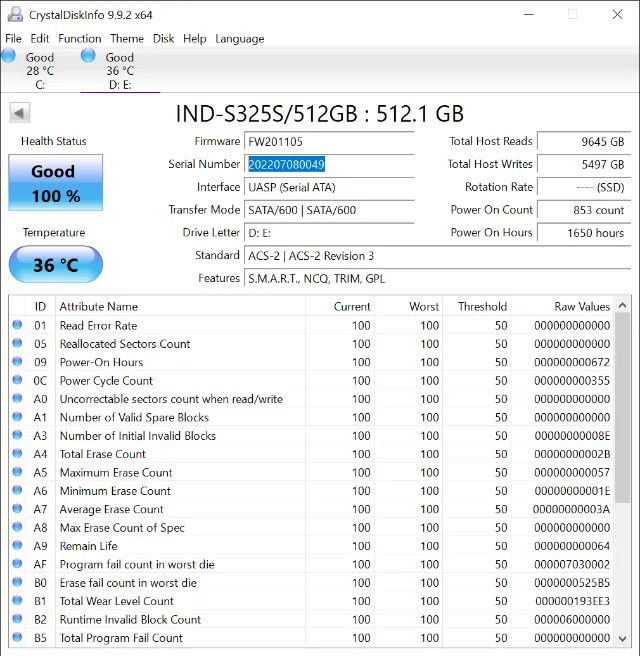Click status dot of Total Program Fail Count

click(17, 637)
